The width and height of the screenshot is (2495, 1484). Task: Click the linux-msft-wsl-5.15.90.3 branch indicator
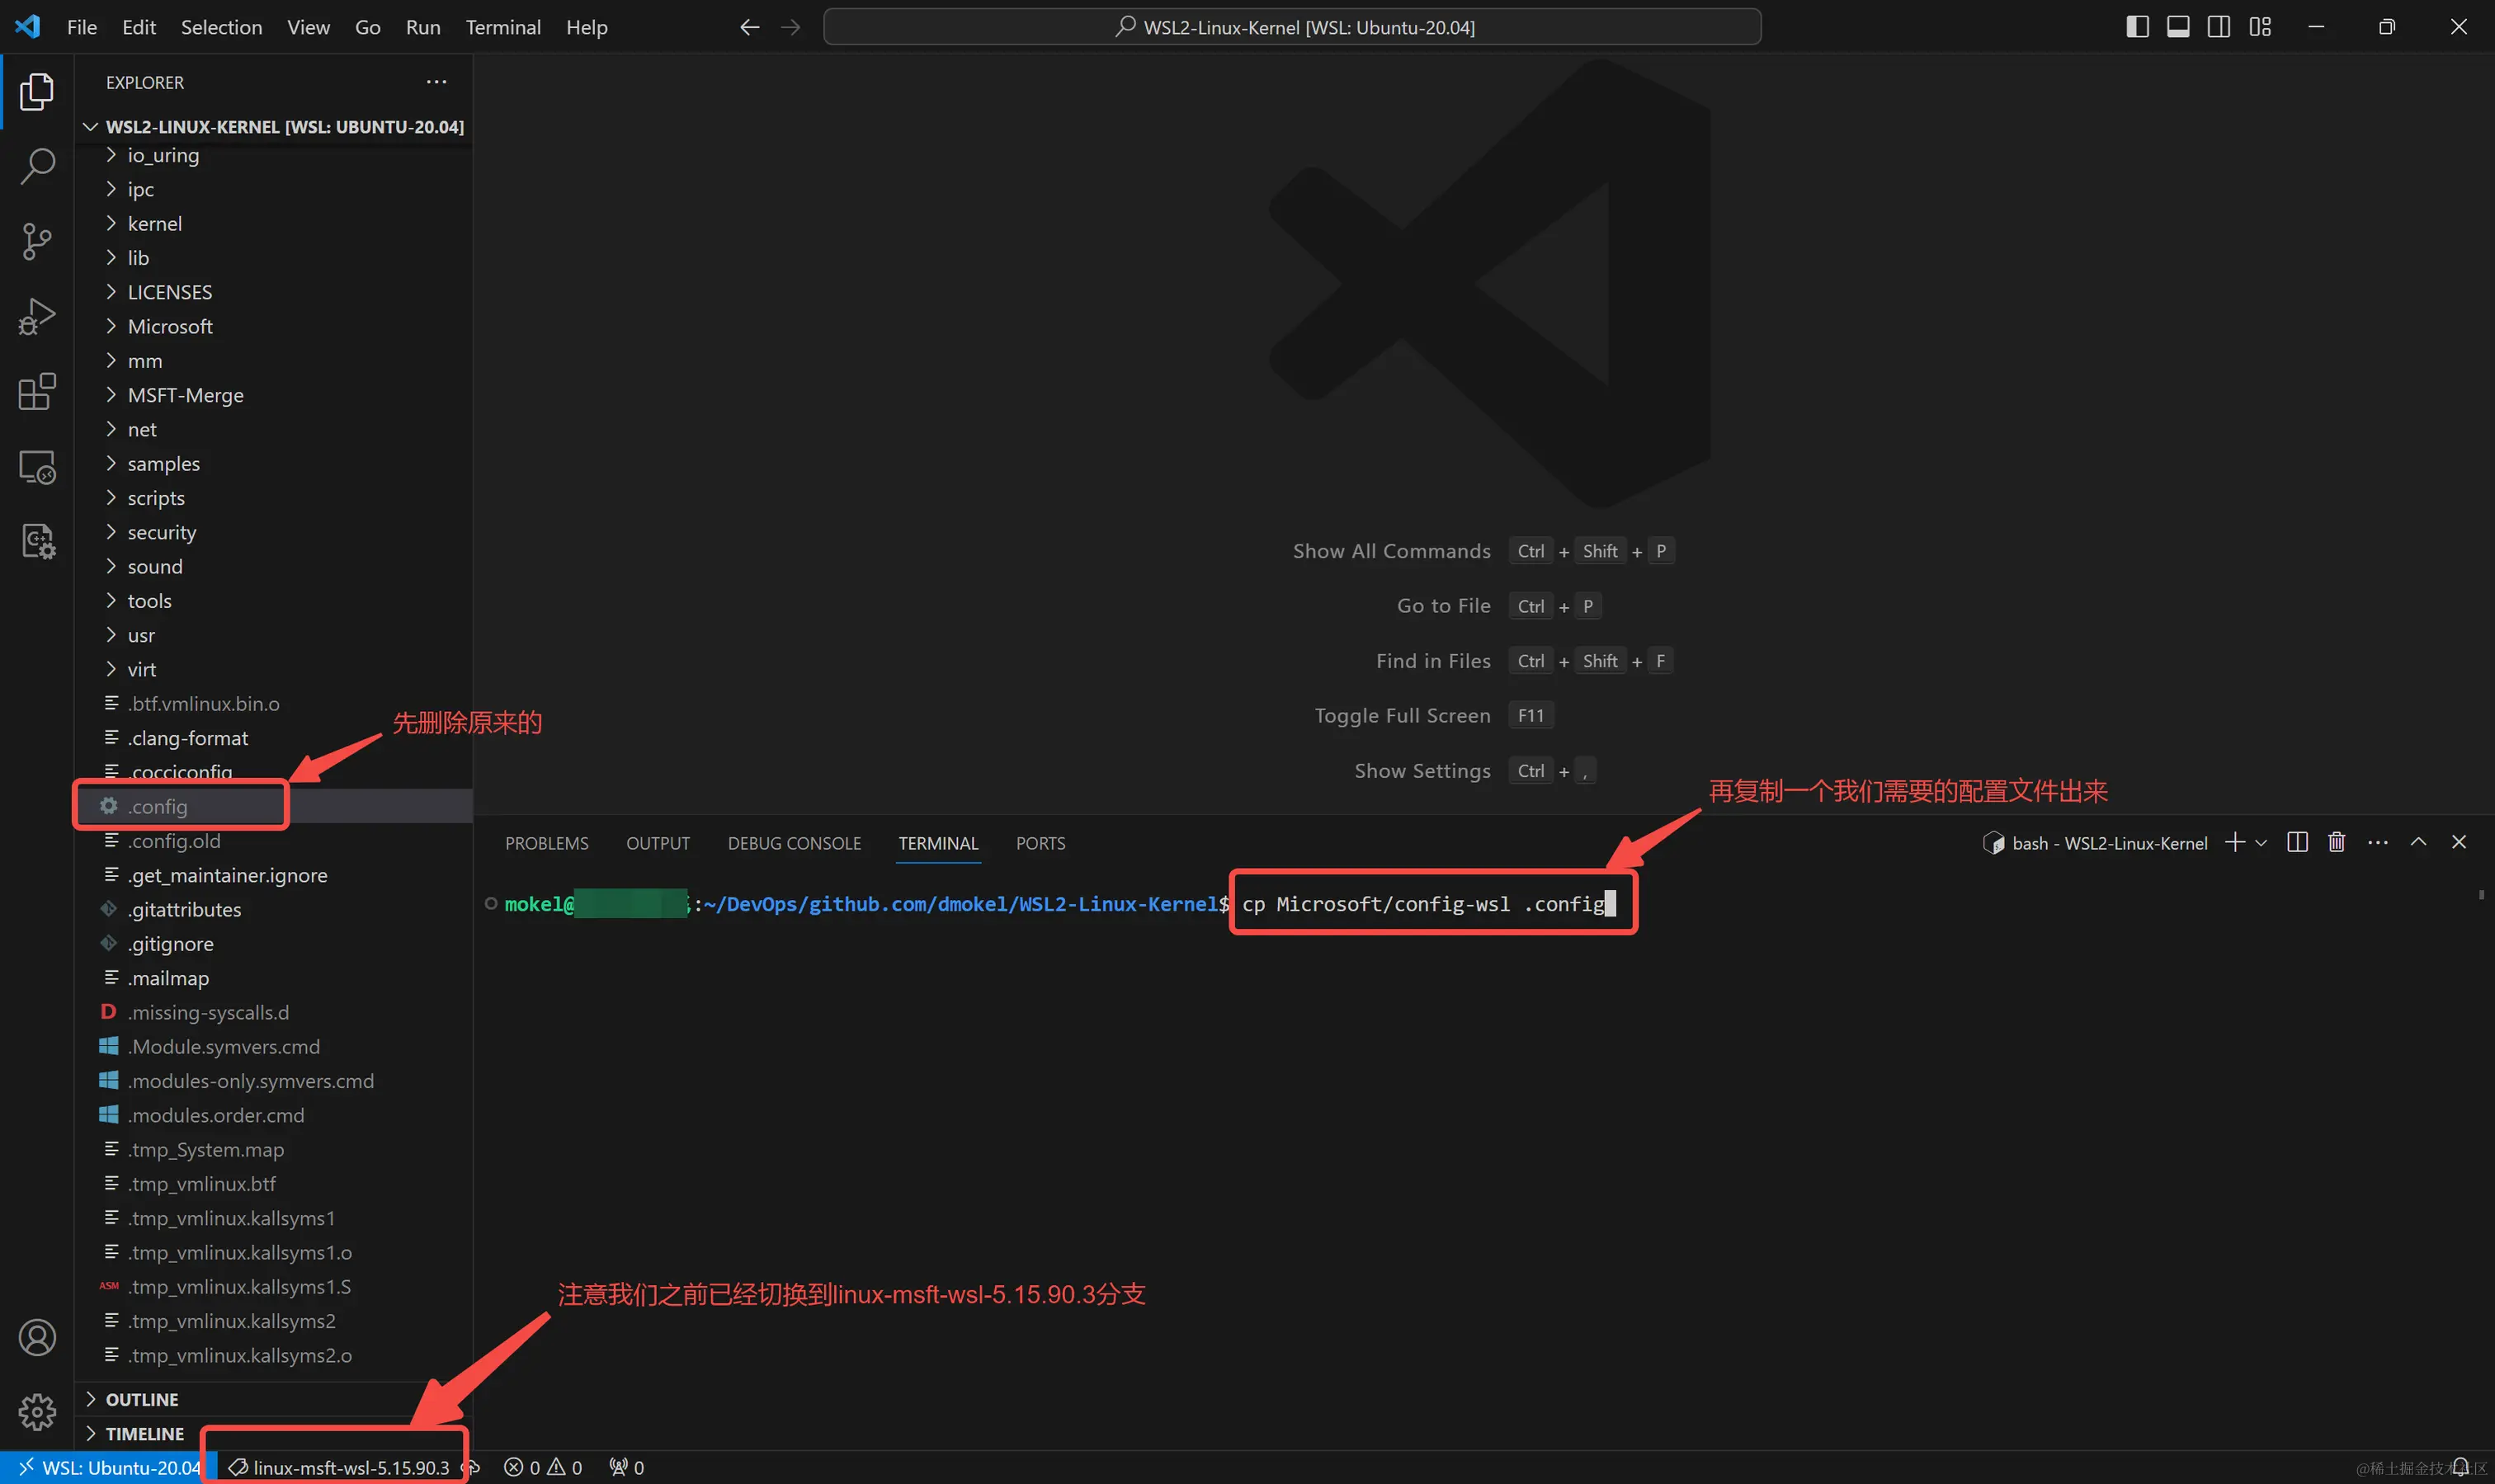tap(340, 1467)
